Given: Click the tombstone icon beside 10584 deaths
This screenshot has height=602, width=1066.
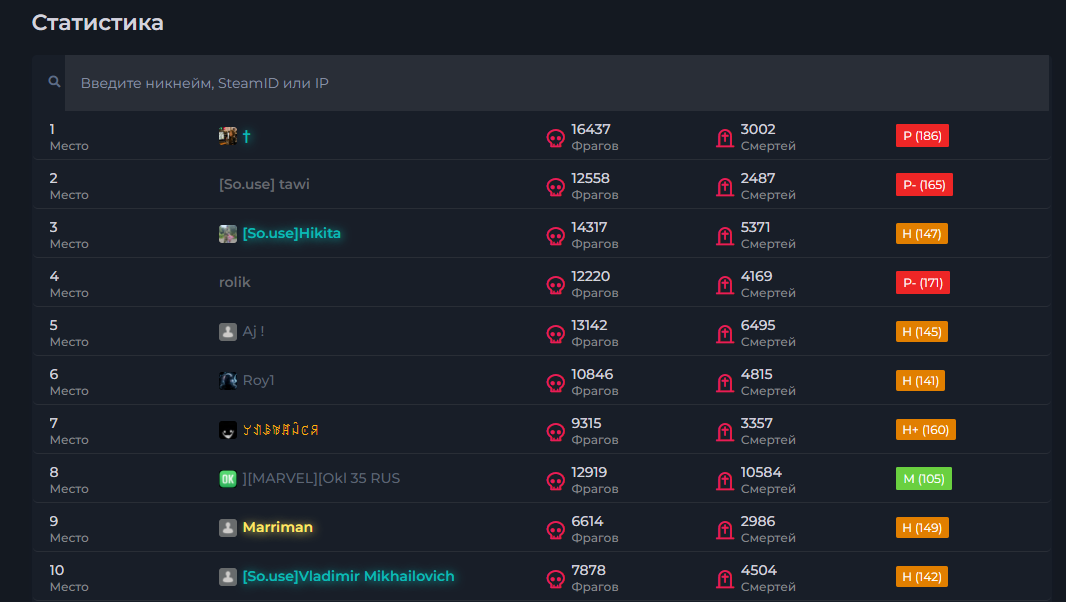Looking at the screenshot, I should [725, 481].
